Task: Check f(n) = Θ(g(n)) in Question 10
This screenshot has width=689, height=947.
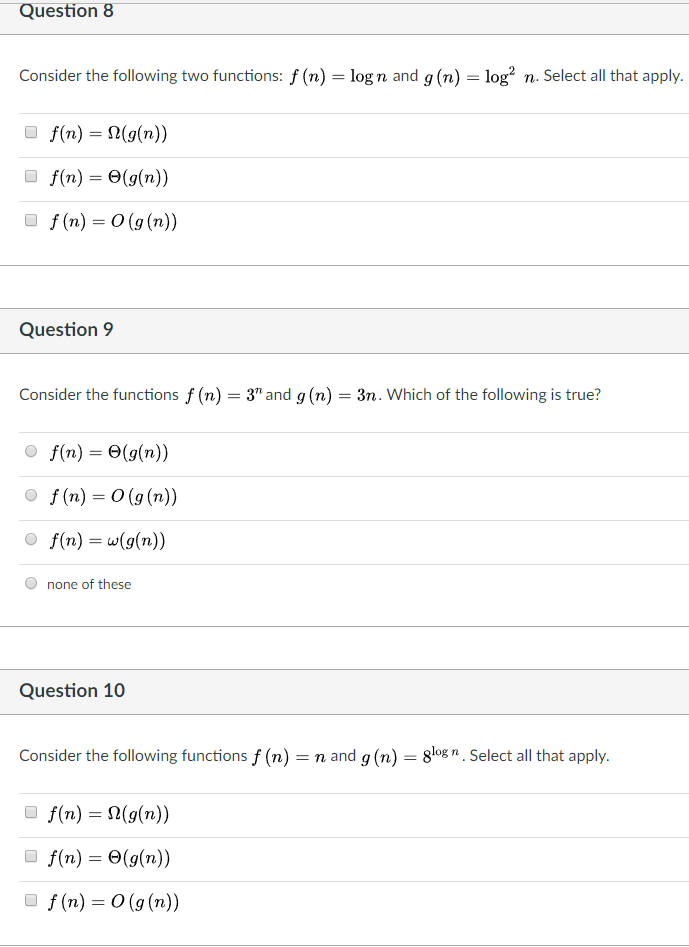Action: point(30,856)
